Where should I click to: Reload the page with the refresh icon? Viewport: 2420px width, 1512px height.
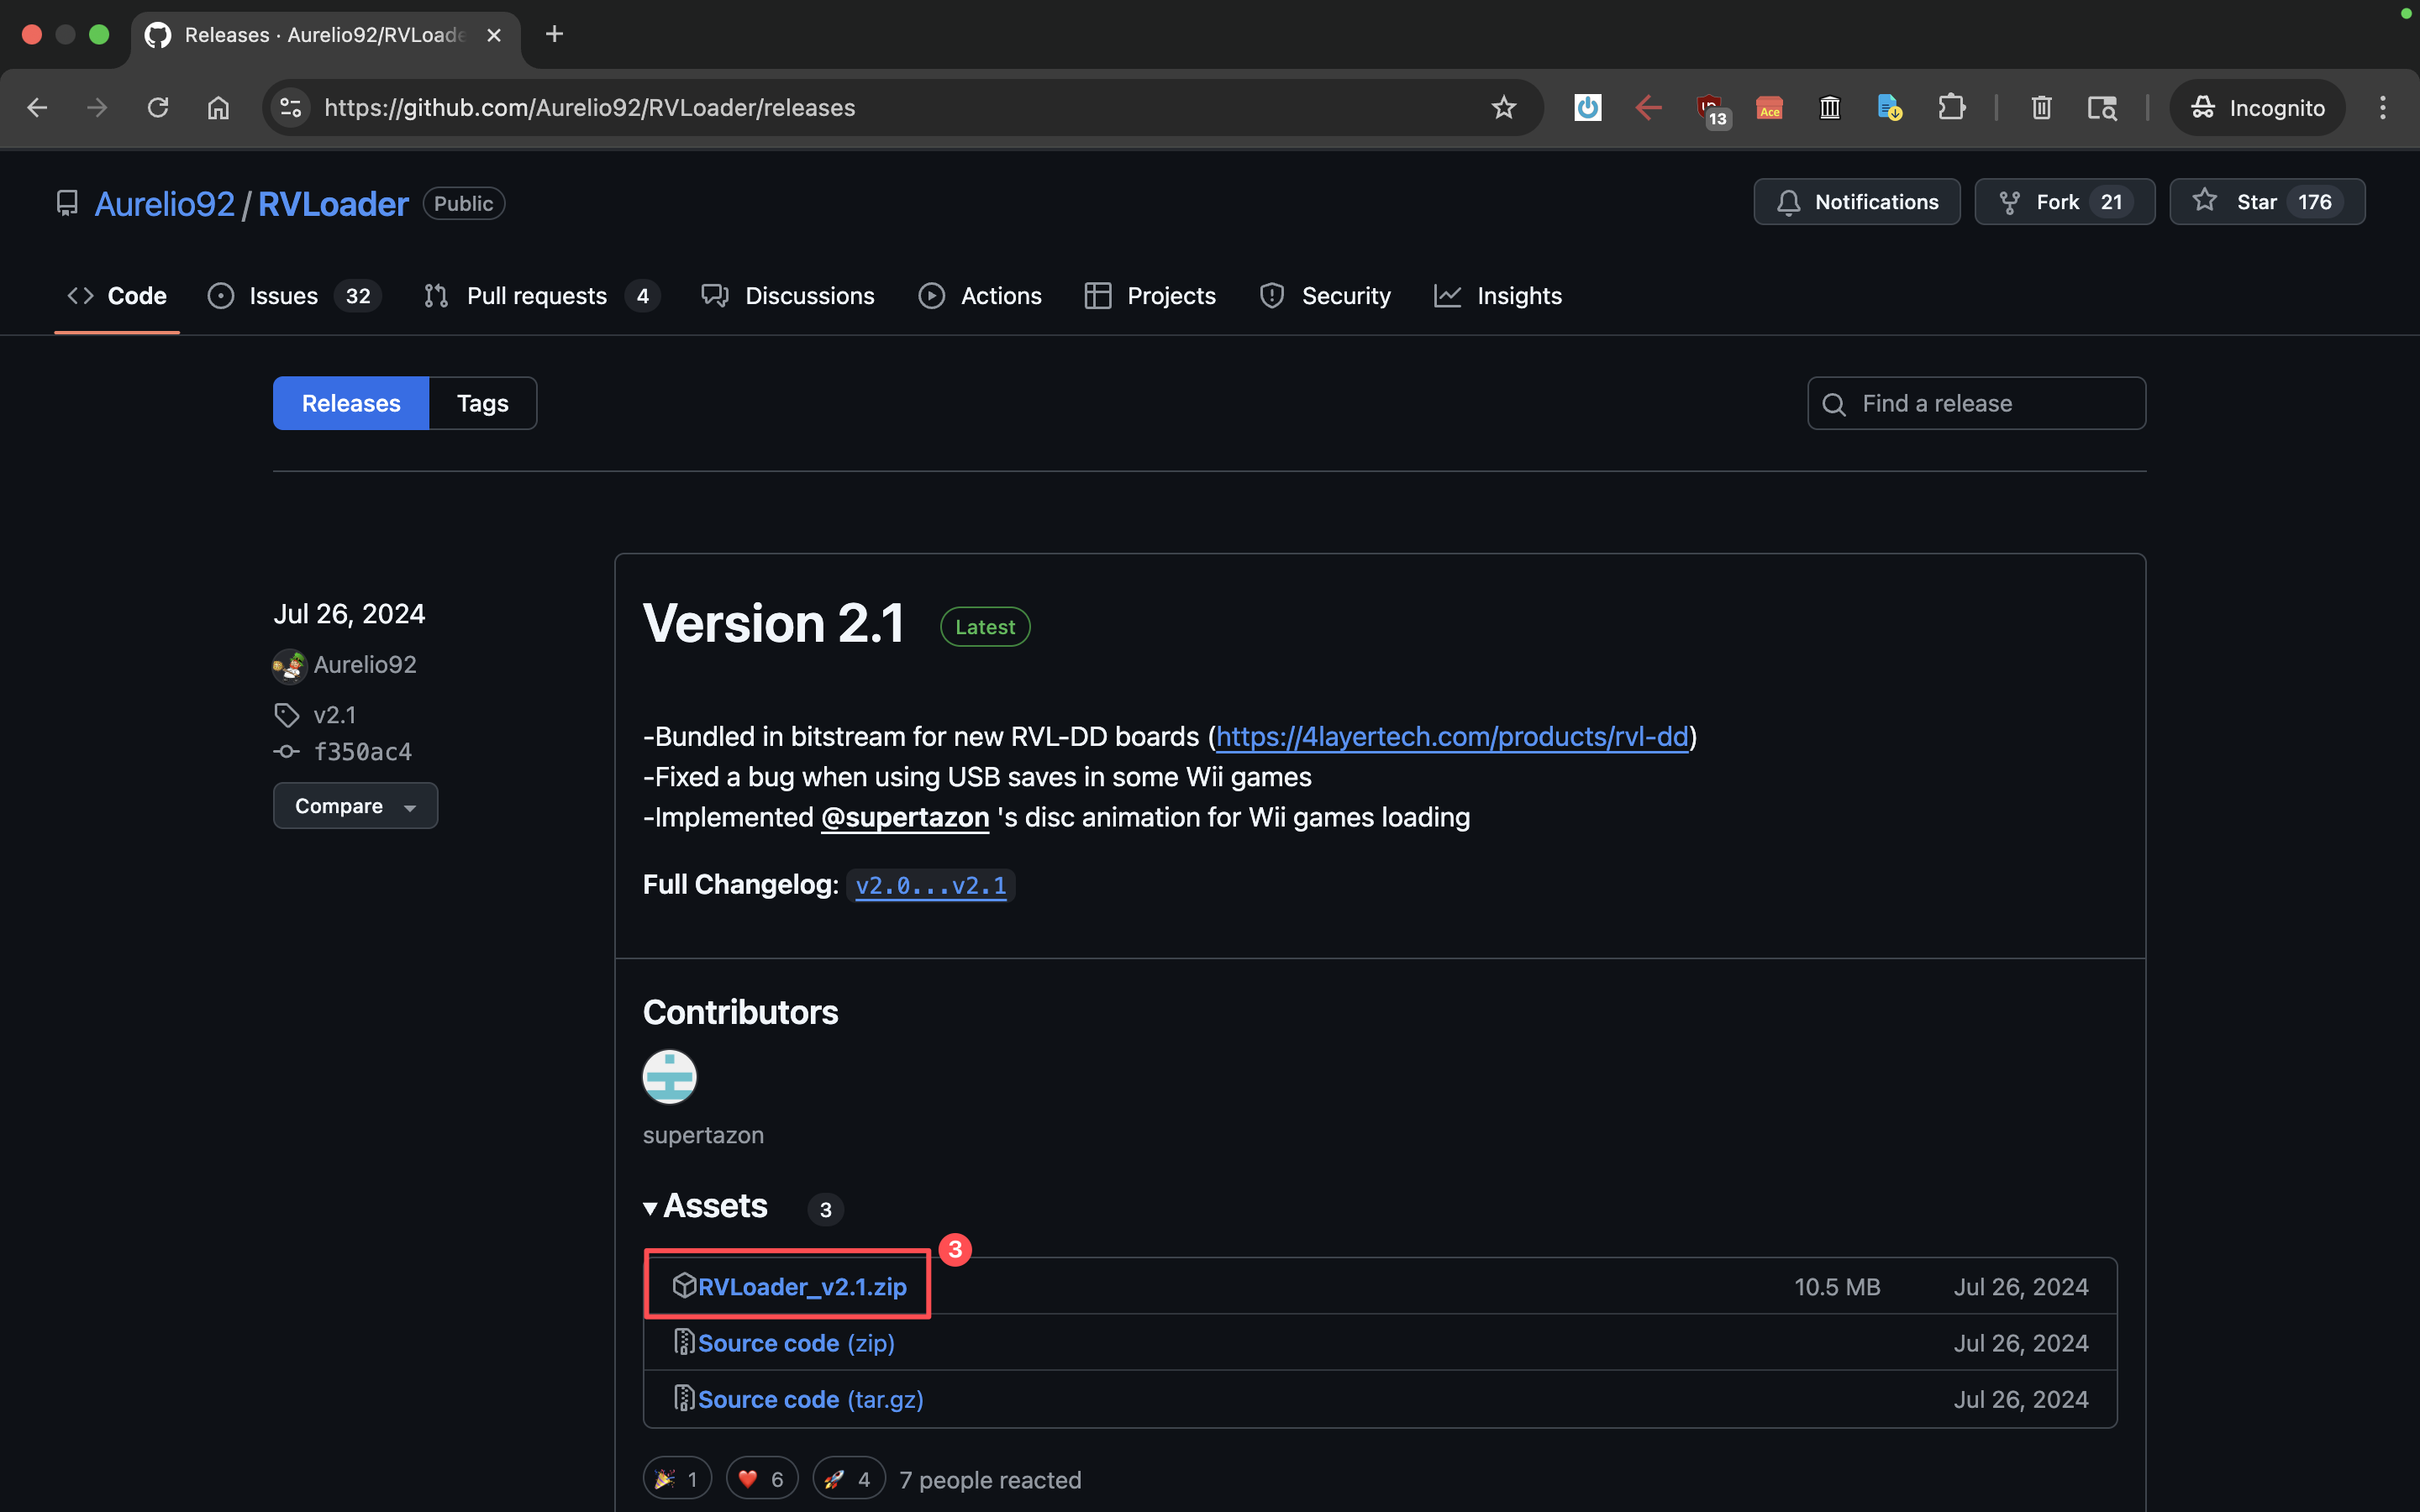point(158,107)
